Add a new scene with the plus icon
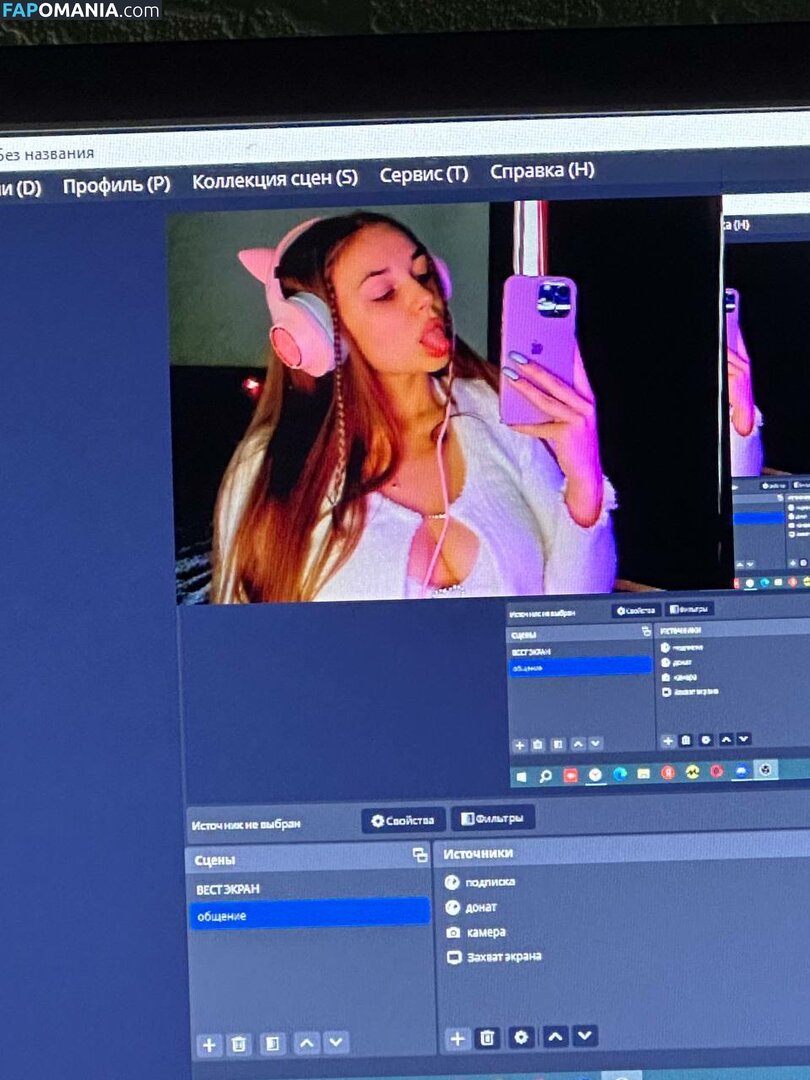This screenshot has height=1080, width=810. (209, 1043)
